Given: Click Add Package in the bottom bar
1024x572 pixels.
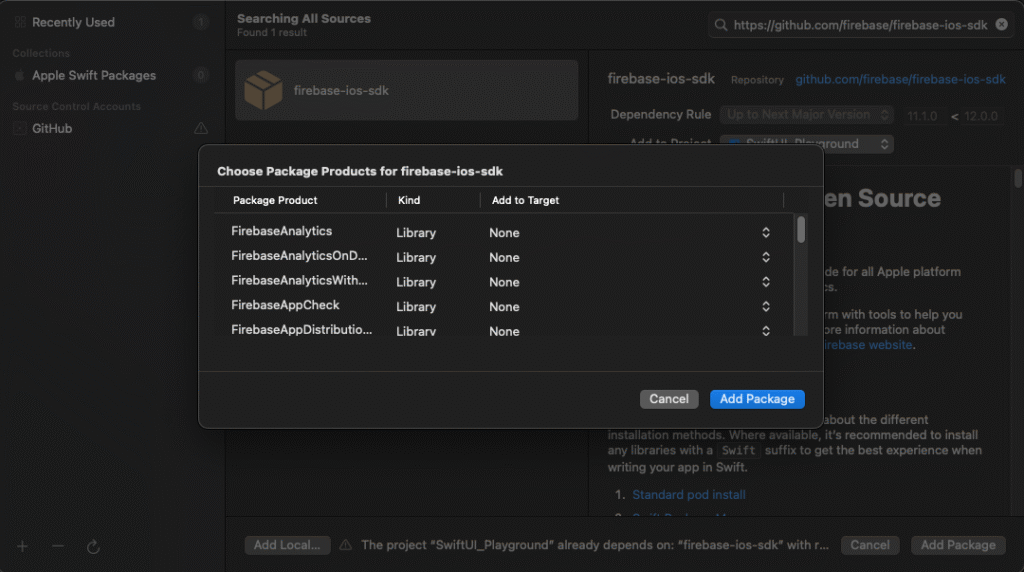Looking at the screenshot, I should (x=958, y=545).
